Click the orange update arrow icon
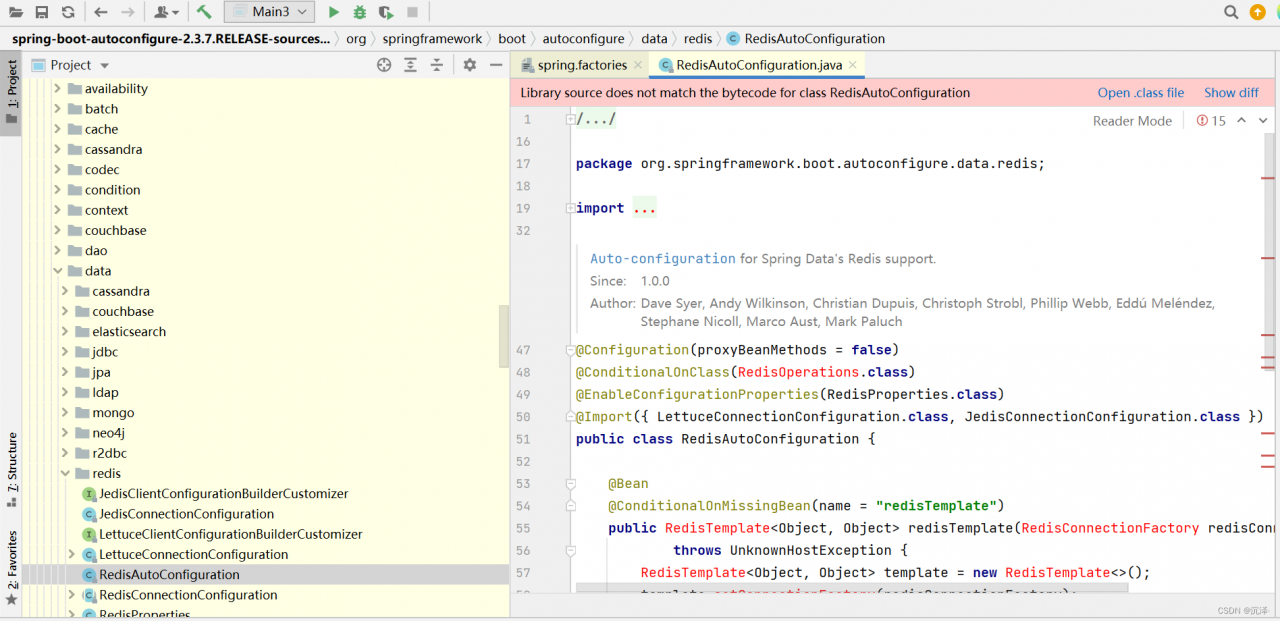Screen dimensions: 1280x621 pos(1258,12)
